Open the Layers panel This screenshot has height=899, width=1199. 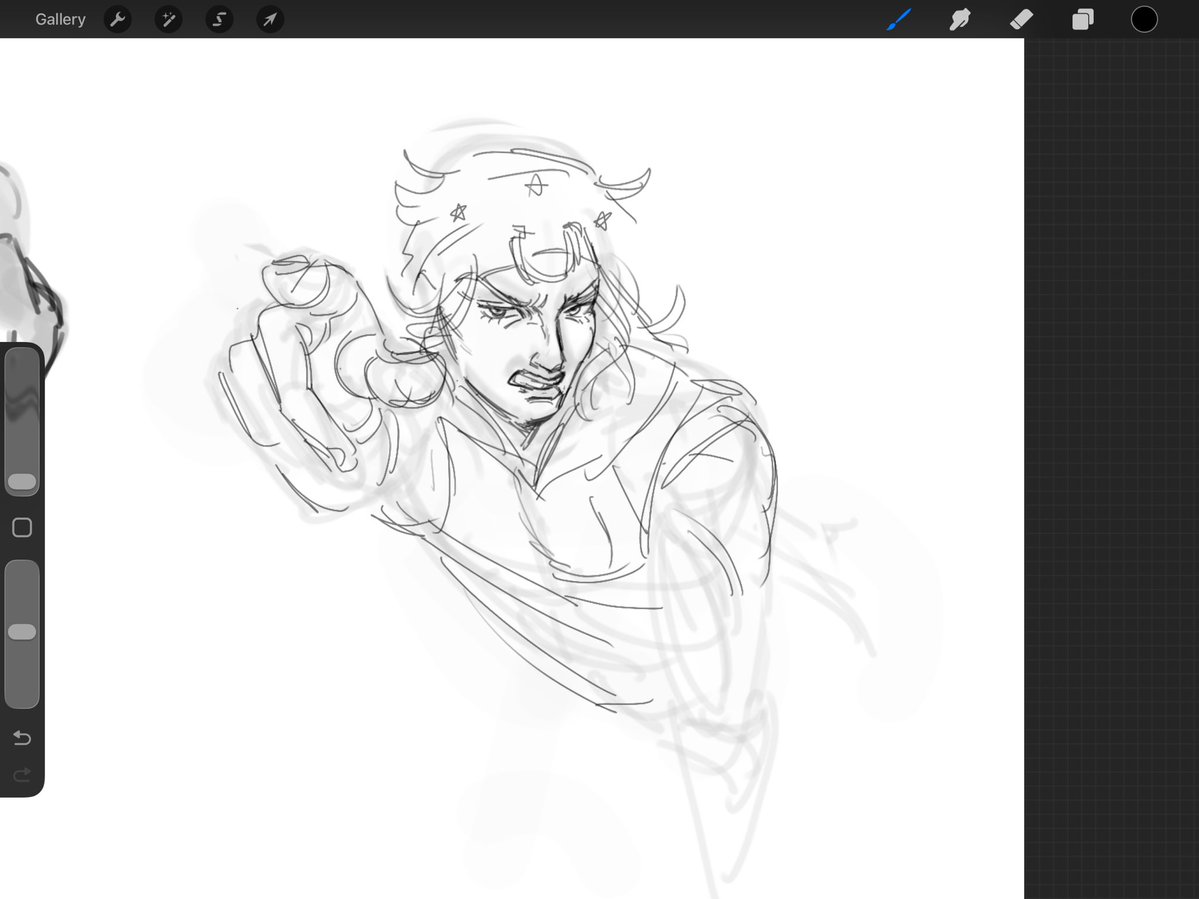pyautogui.click(x=1083, y=19)
